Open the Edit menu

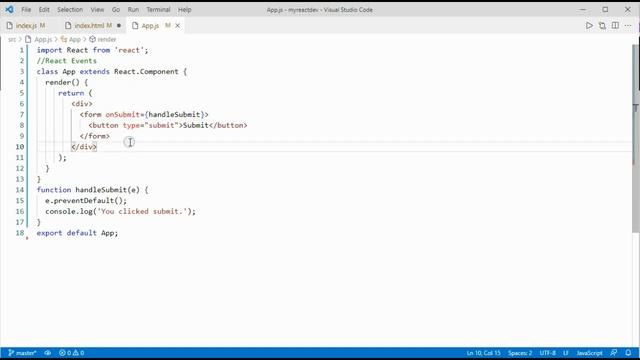(44, 9)
